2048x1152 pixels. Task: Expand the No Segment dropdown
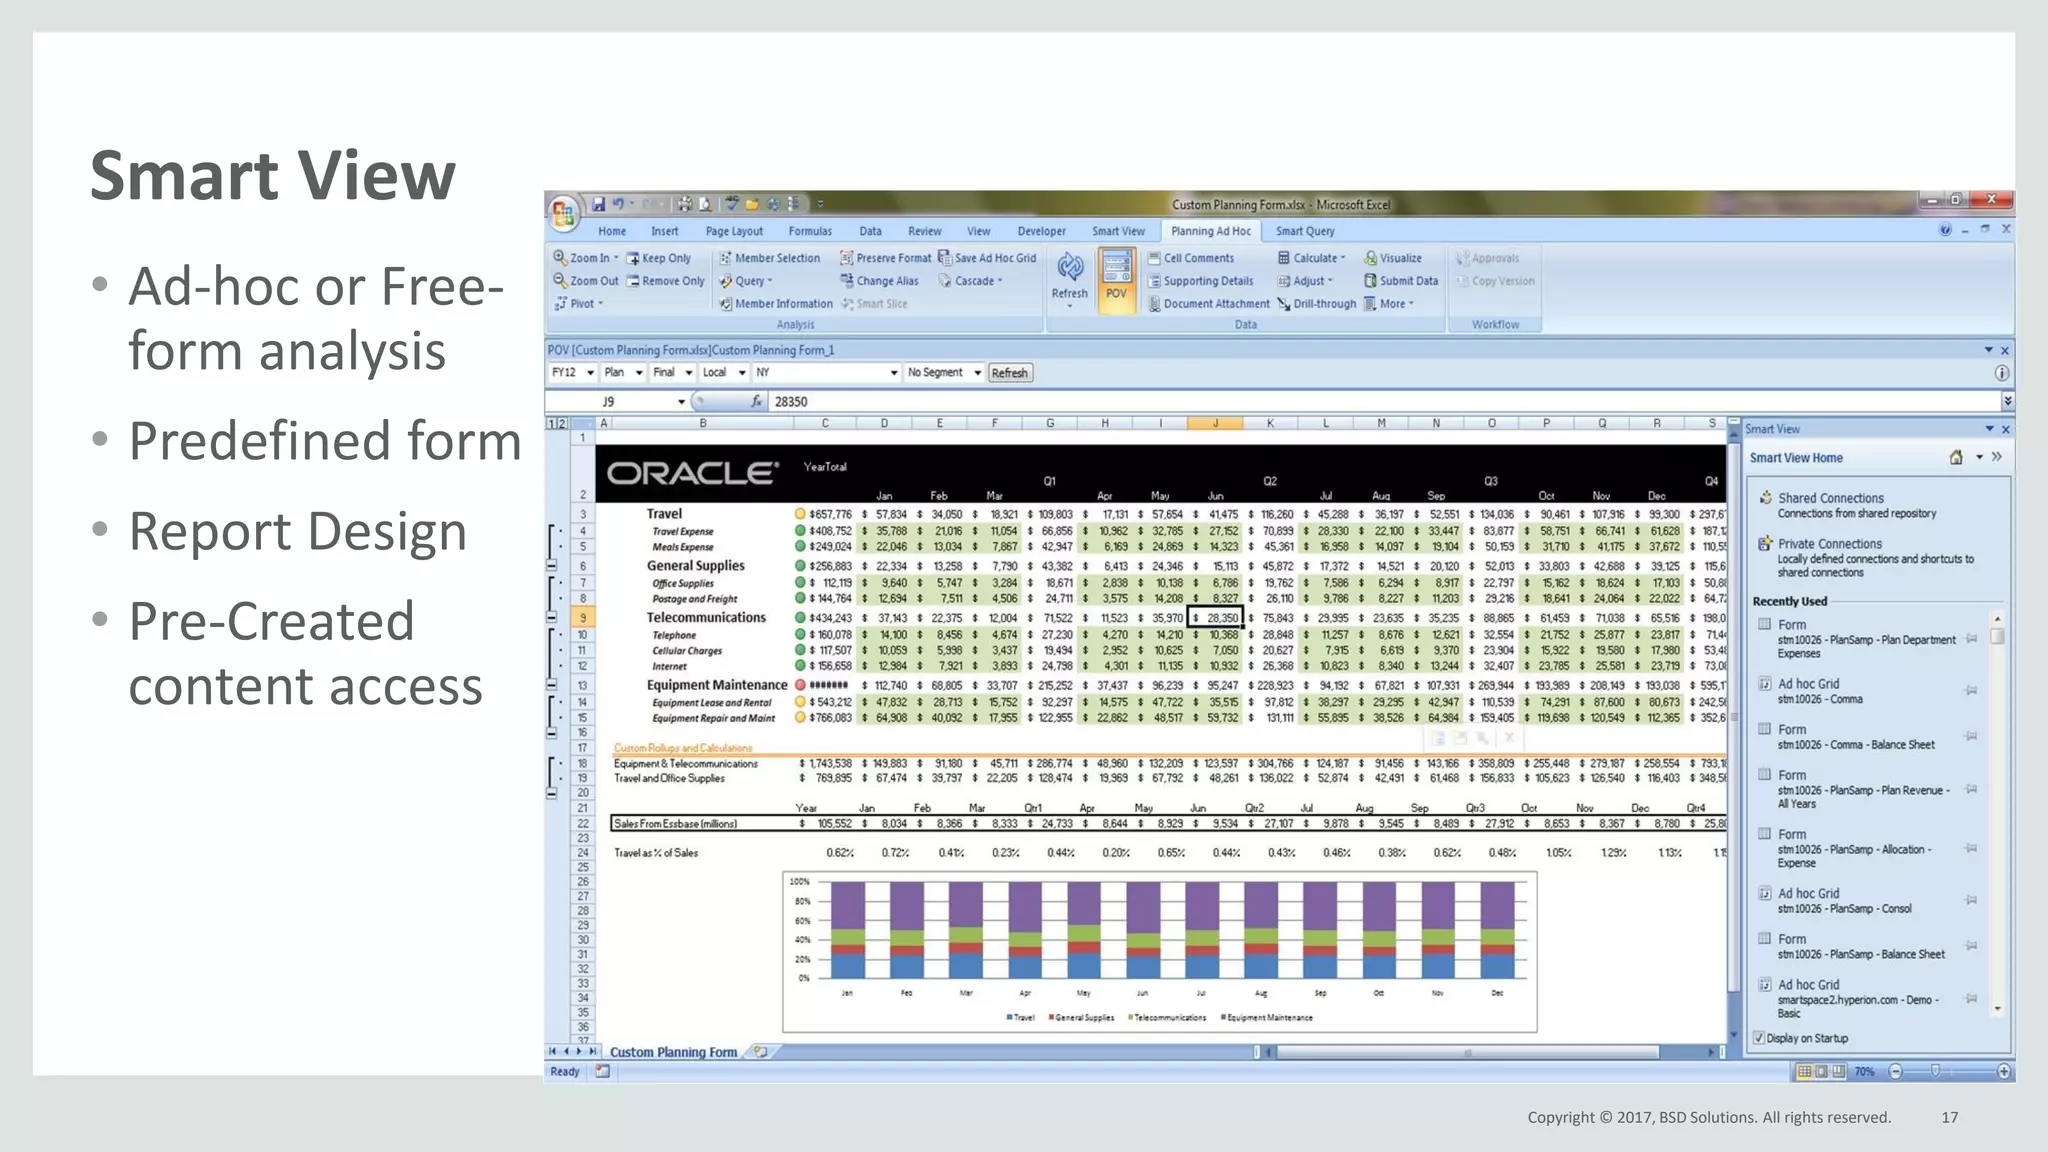[977, 373]
